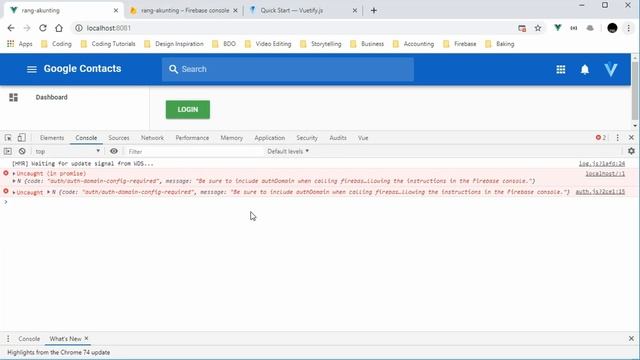This screenshot has width=640, height=360.
Task: Open the Baking bookmark folder
Action: point(500,44)
